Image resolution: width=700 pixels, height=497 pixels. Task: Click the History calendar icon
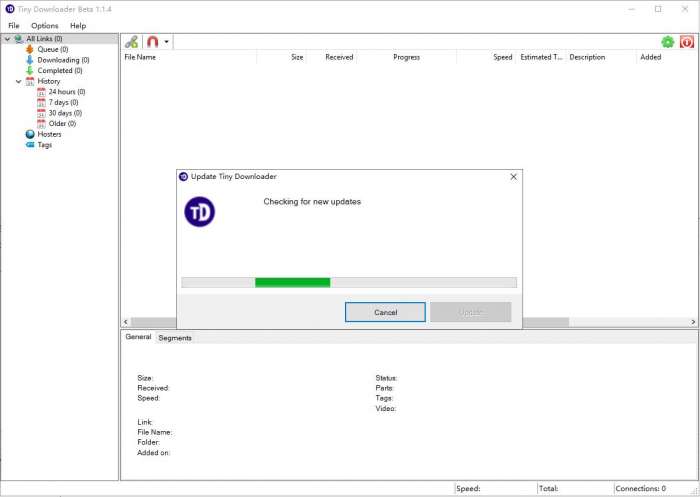pos(30,81)
